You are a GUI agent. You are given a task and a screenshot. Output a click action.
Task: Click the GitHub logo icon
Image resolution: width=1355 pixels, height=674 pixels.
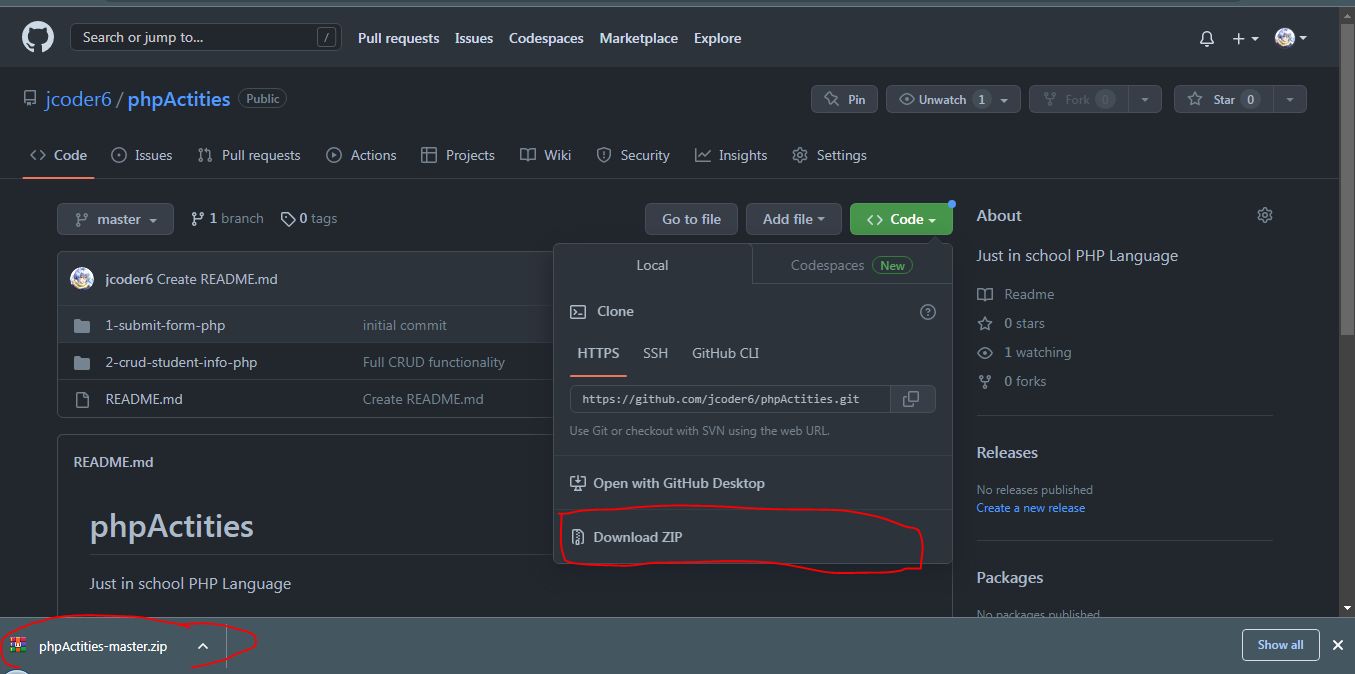pos(38,38)
